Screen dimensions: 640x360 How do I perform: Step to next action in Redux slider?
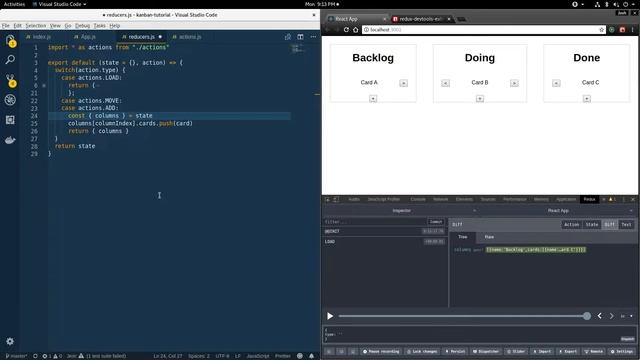click(611, 316)
